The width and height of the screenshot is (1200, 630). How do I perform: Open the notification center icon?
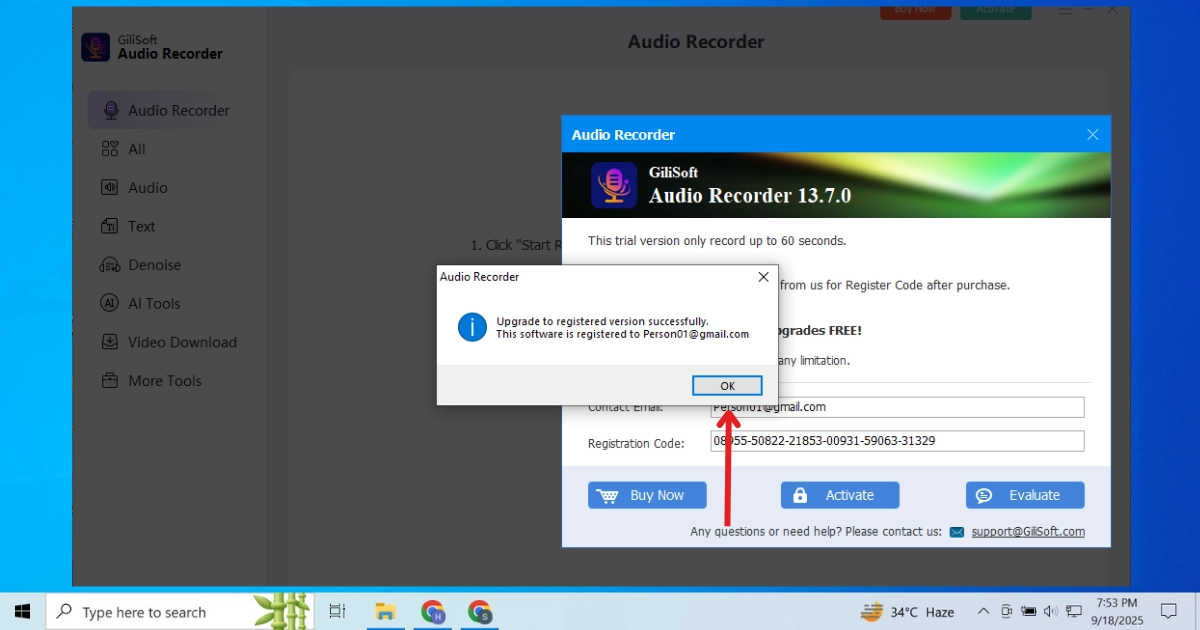(x=1169, y=611)
